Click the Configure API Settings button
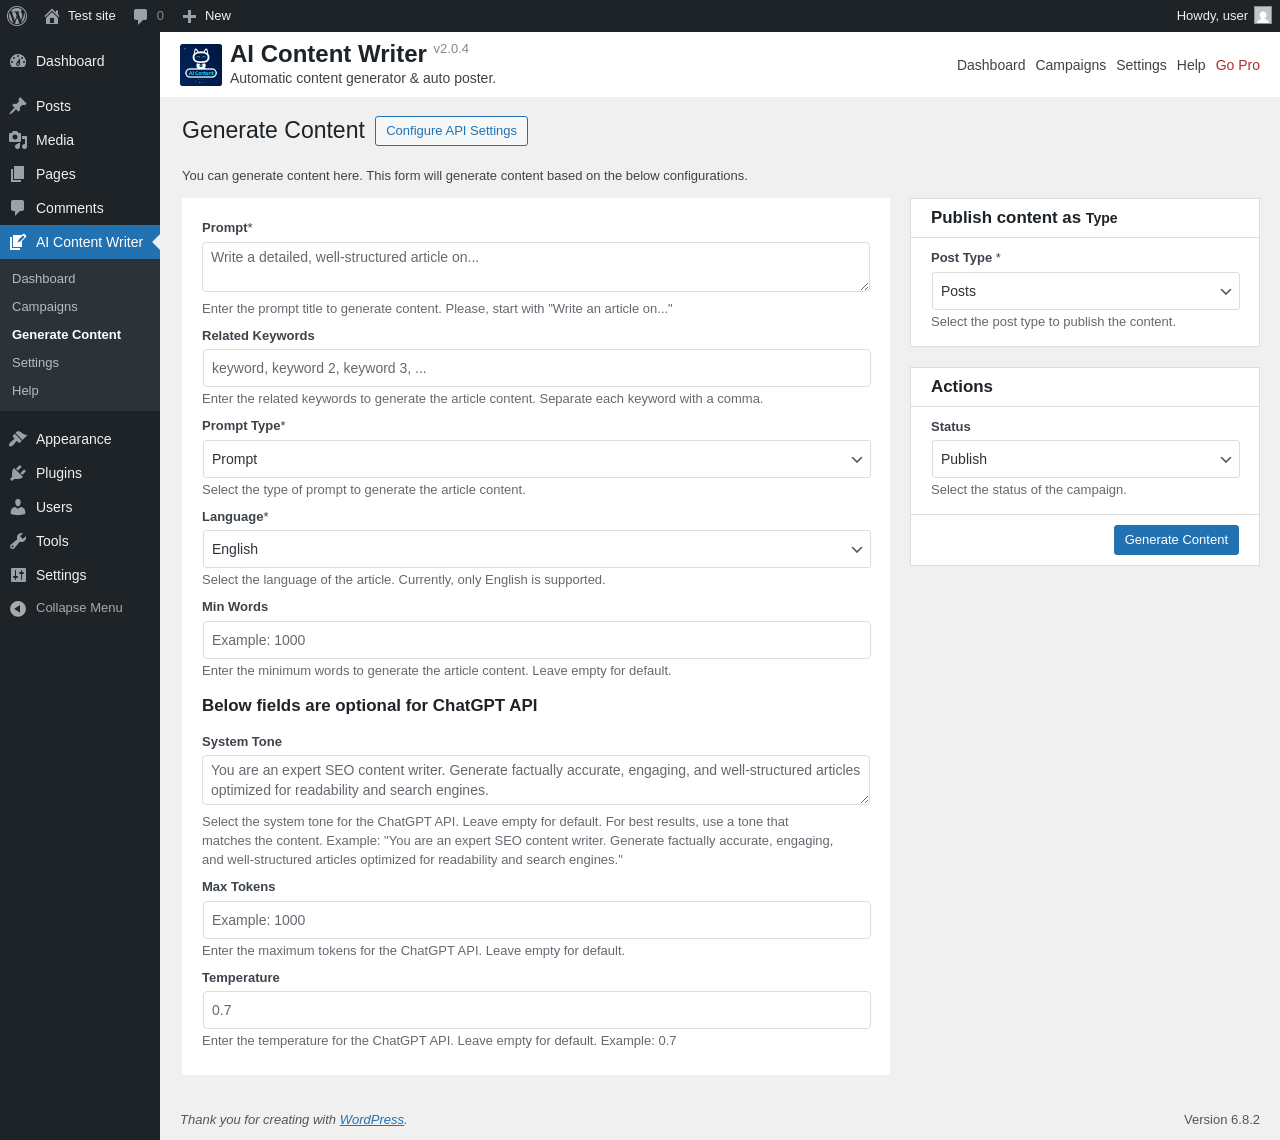 pos(451,131)
